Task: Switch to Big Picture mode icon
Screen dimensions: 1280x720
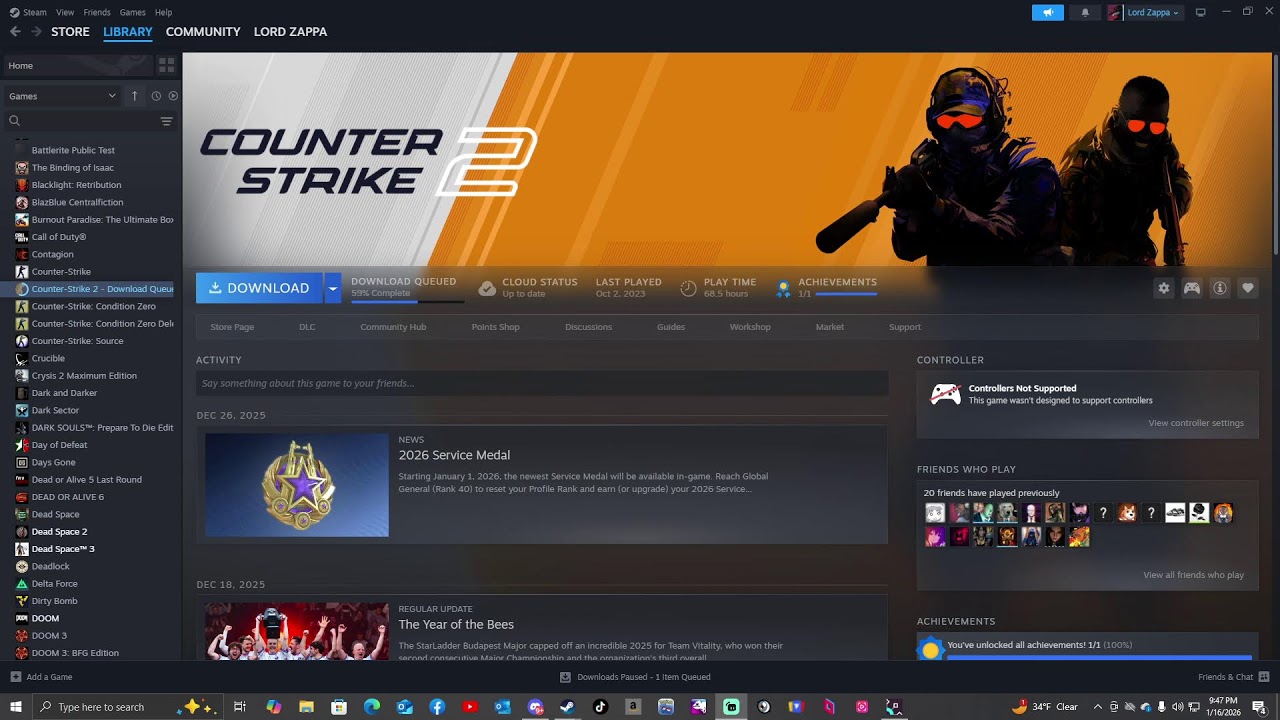Action: 1201,12
